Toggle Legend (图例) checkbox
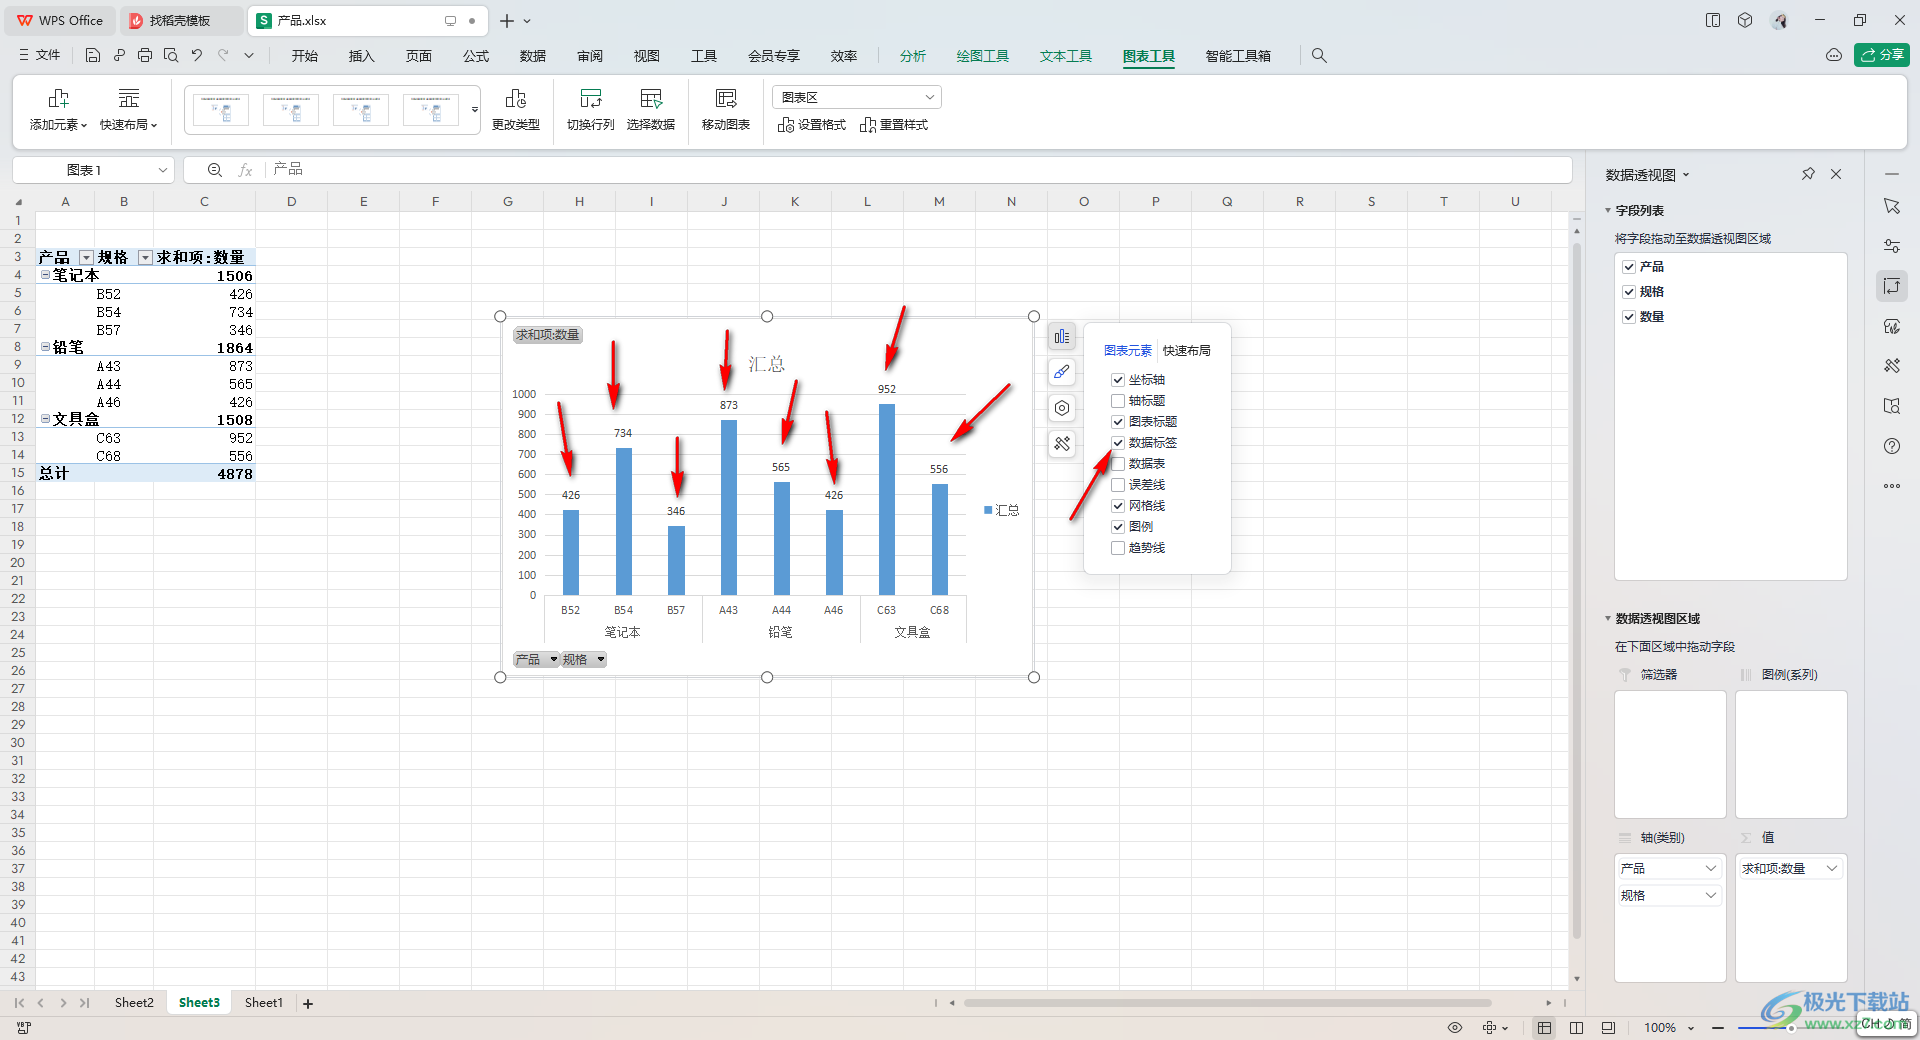The width and height of the screenshot is (1920, 1040). [x=1118, y=527]
